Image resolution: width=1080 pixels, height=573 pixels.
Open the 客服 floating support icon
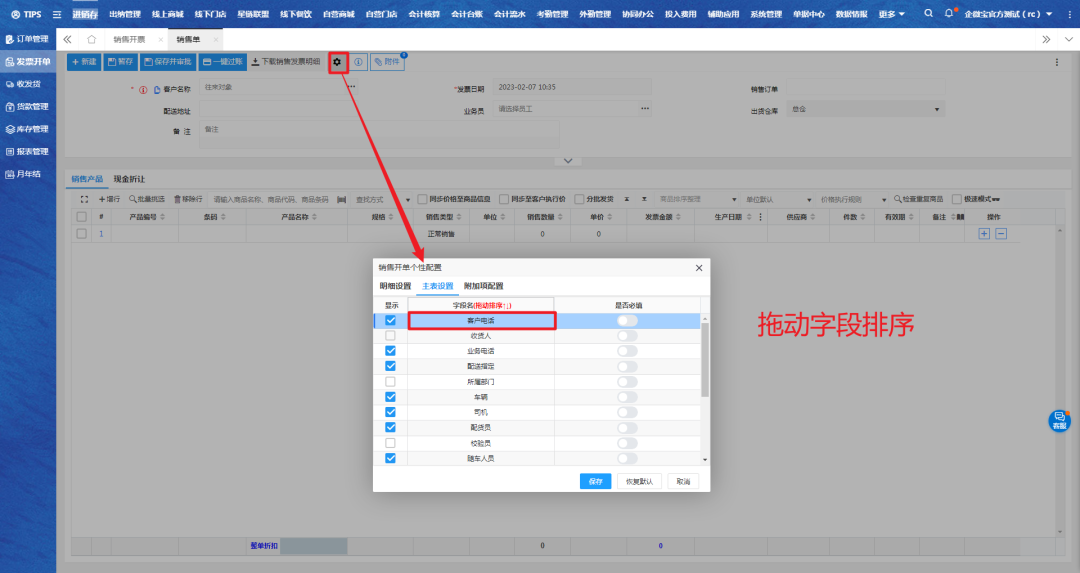1059,420
